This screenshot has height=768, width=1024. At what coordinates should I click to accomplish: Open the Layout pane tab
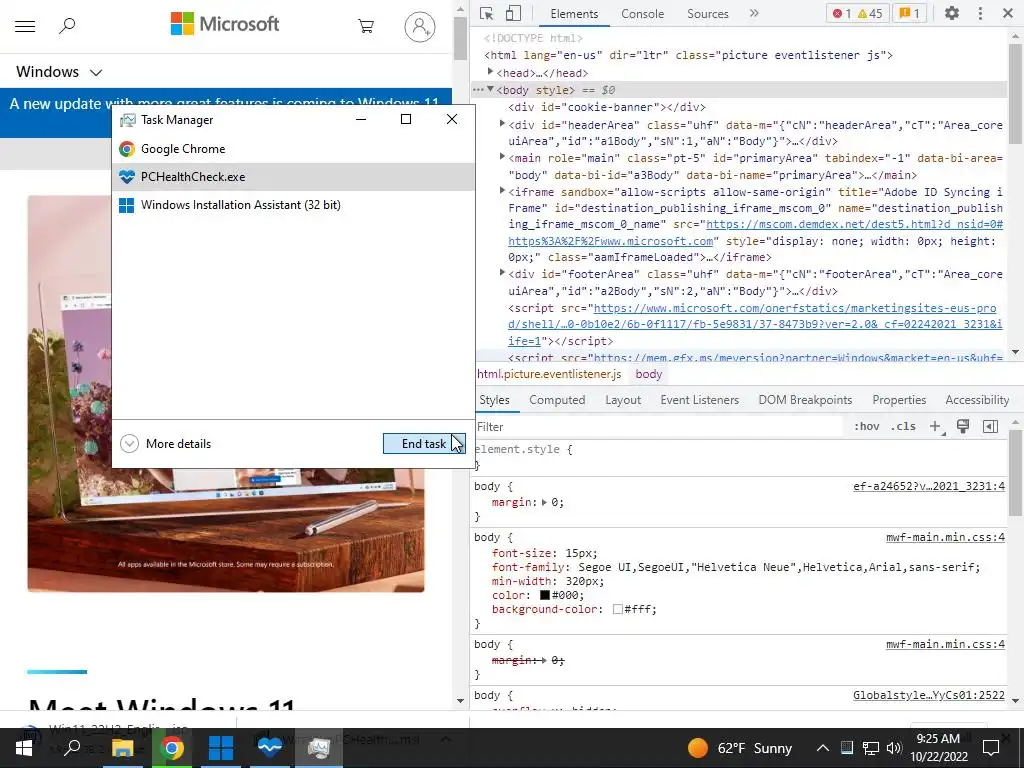point(623,400)
